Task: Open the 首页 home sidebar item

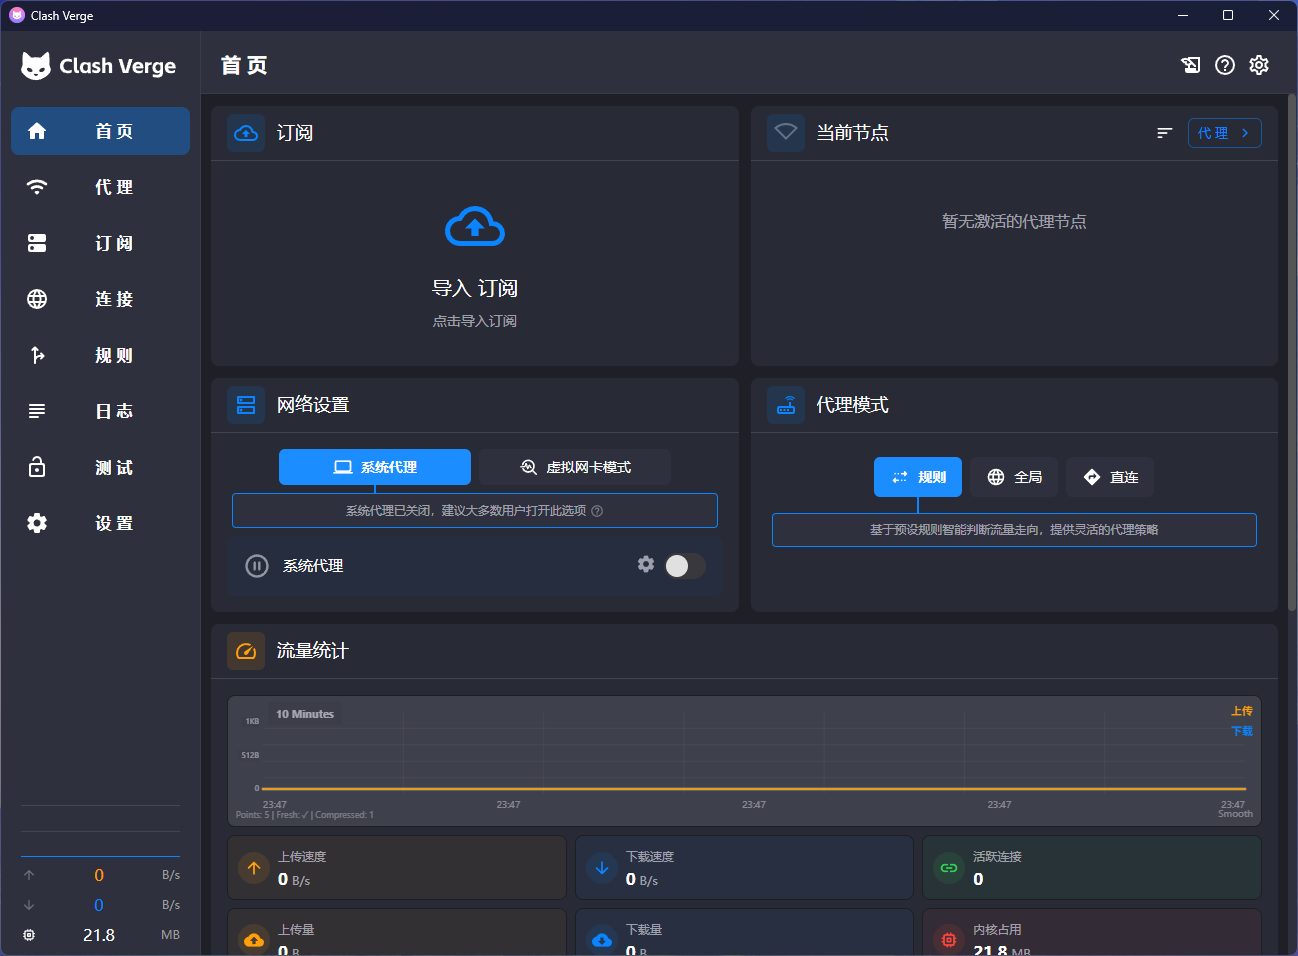Action: (100, 131)
